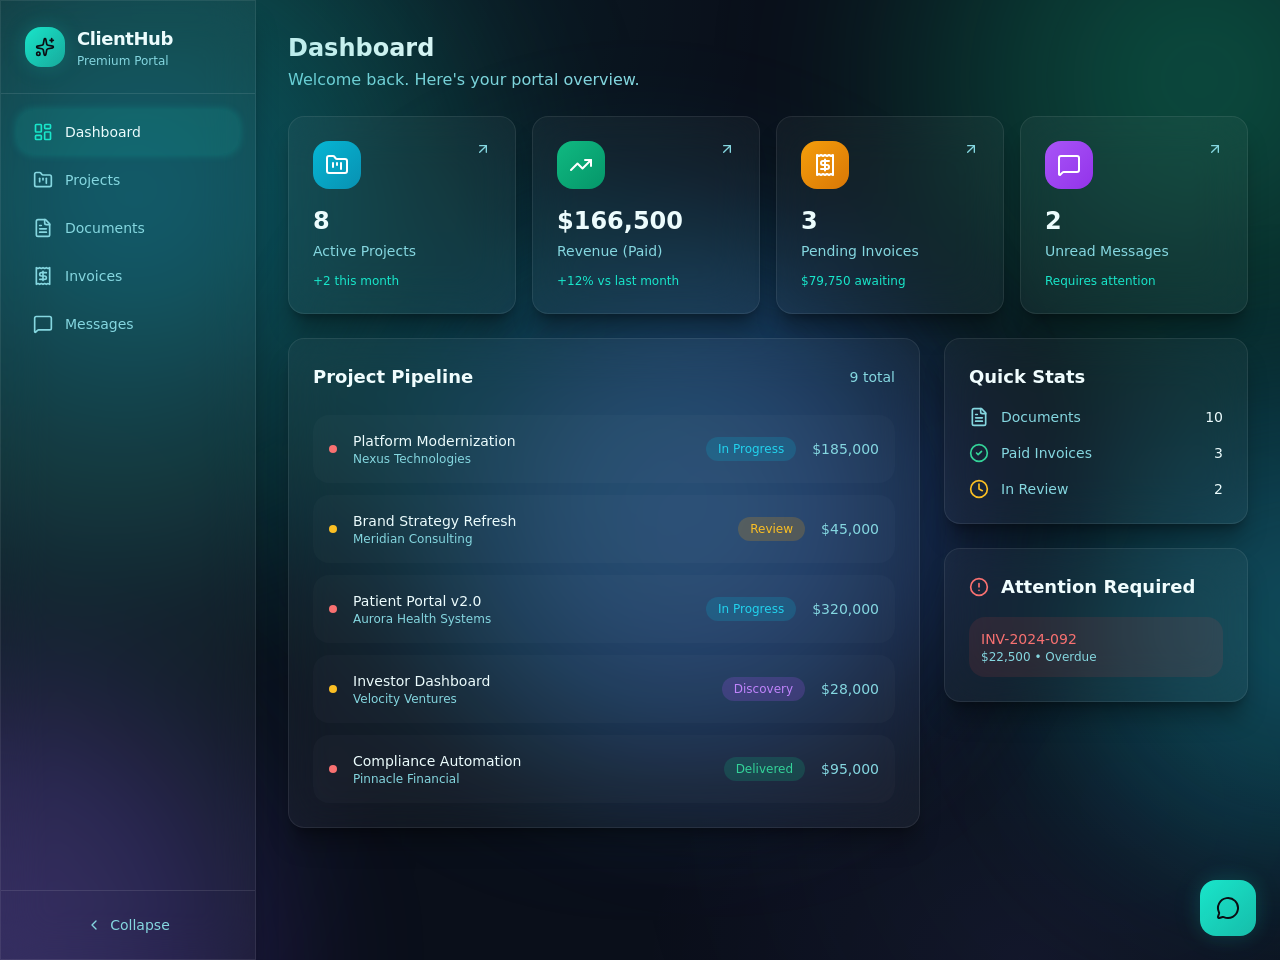Click 'Requires attention' text
The width and height of the screenshot is (1280, 960).
click(x=1100, y=281)
